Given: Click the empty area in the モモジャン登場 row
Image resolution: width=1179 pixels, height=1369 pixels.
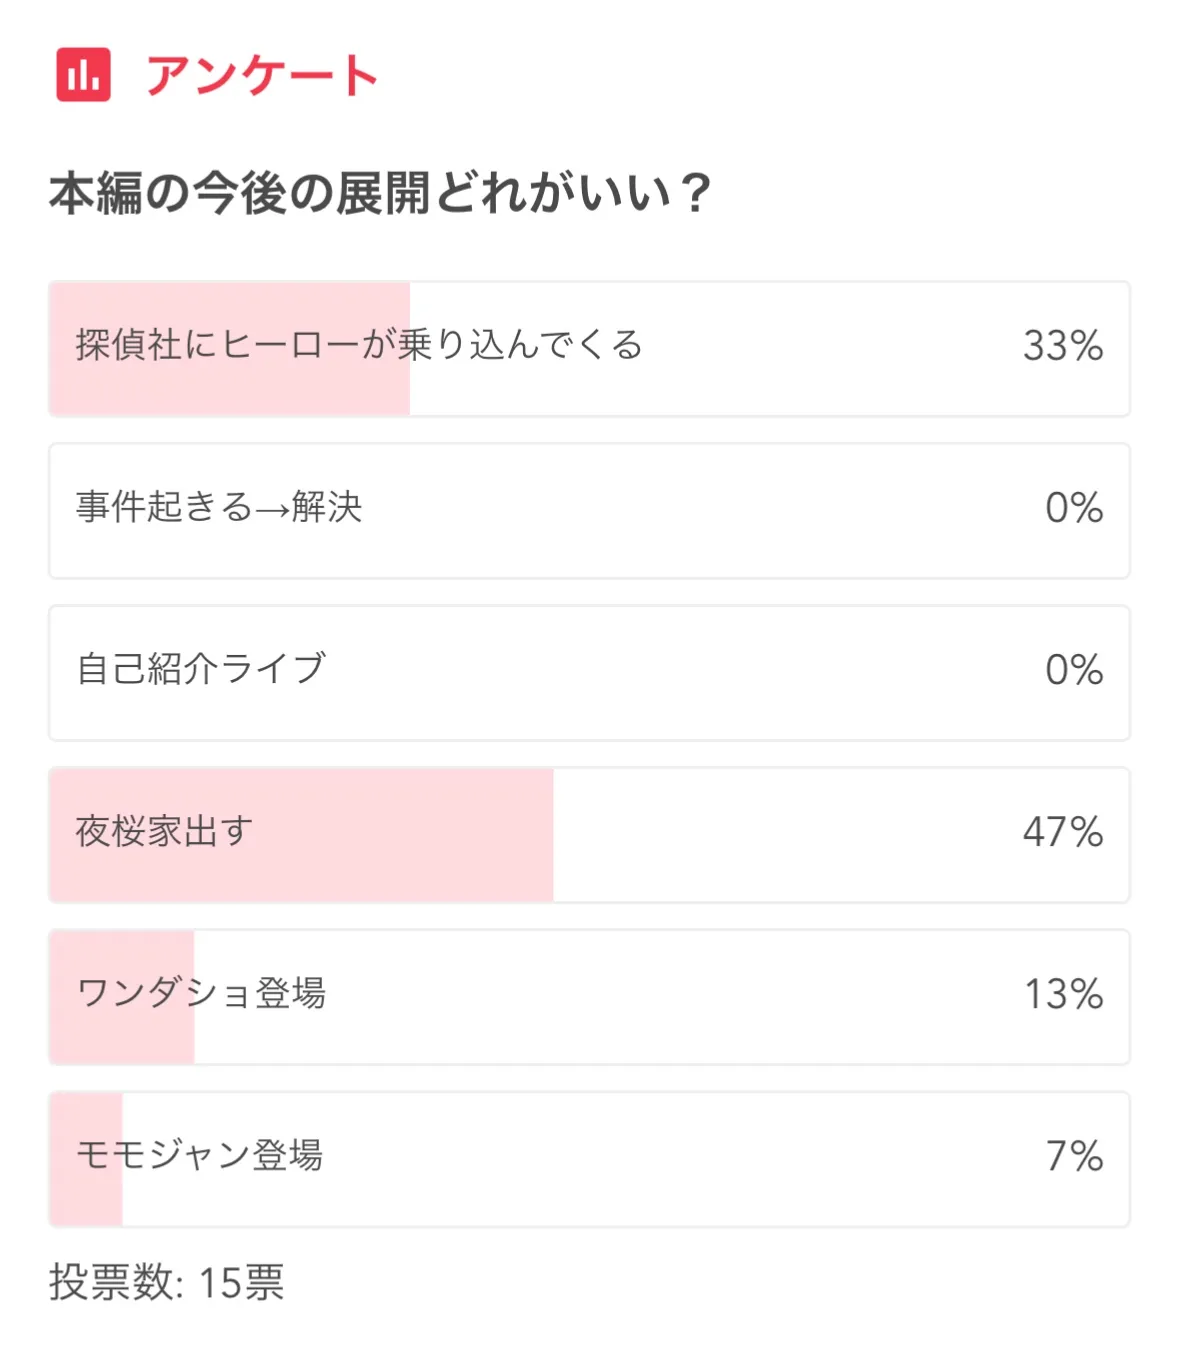Looking at the screenshot, I should tap(650, 1159).
